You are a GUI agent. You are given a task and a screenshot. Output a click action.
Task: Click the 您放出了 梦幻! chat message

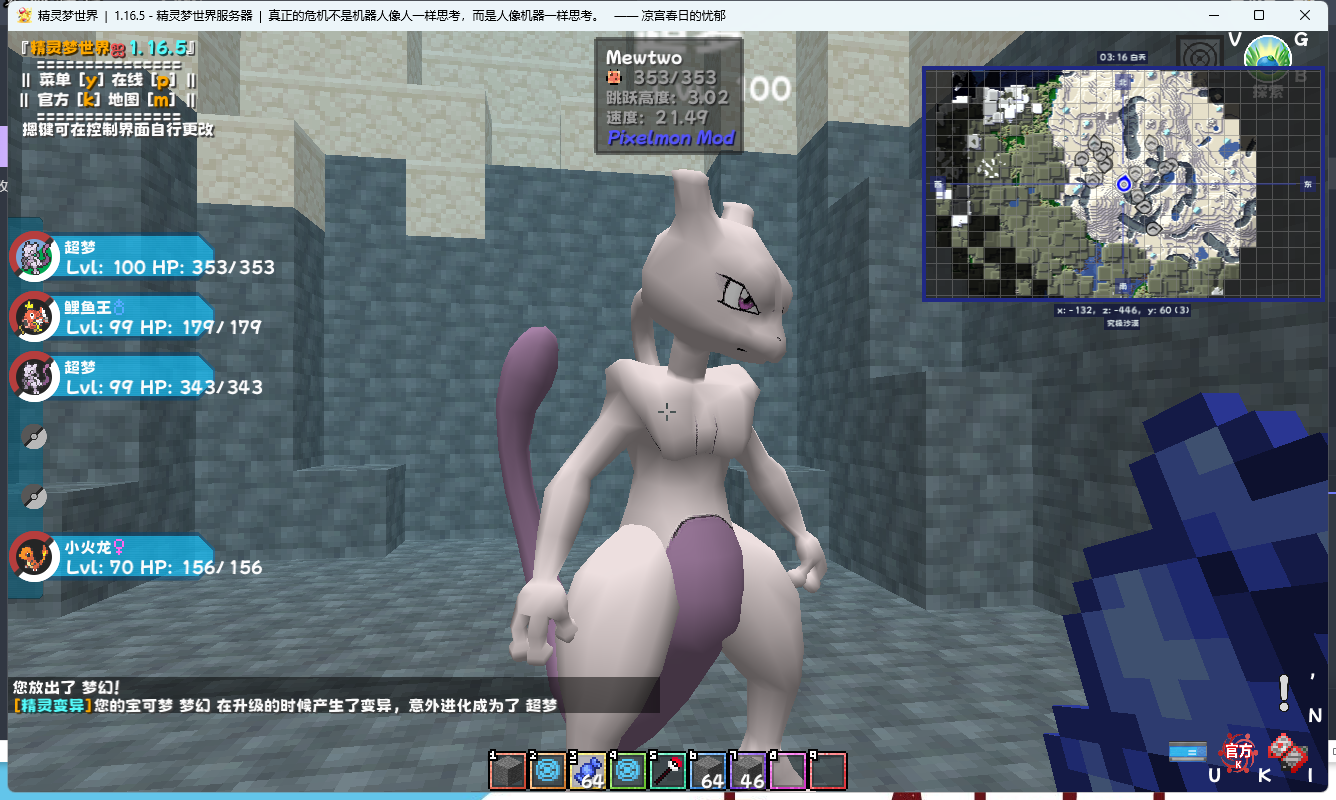[66, 687]
